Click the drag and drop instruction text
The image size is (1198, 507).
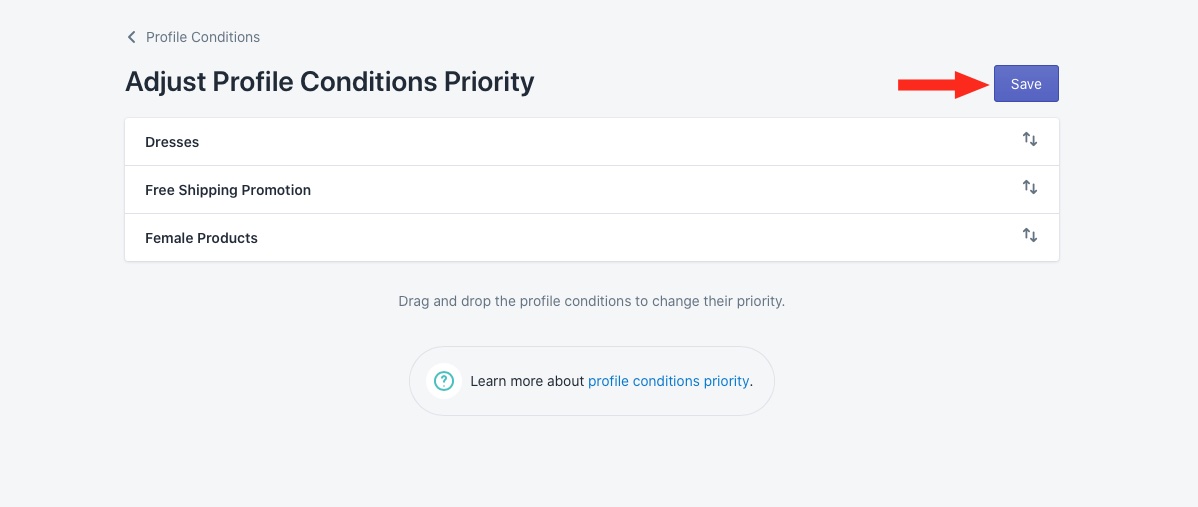point(591,301)
